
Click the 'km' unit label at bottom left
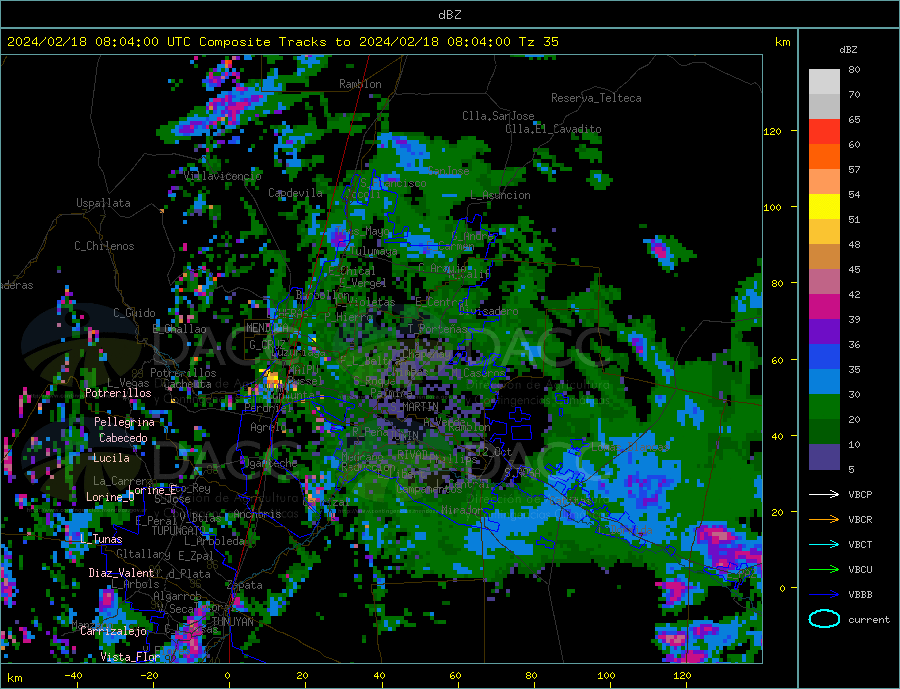(15, 678)
